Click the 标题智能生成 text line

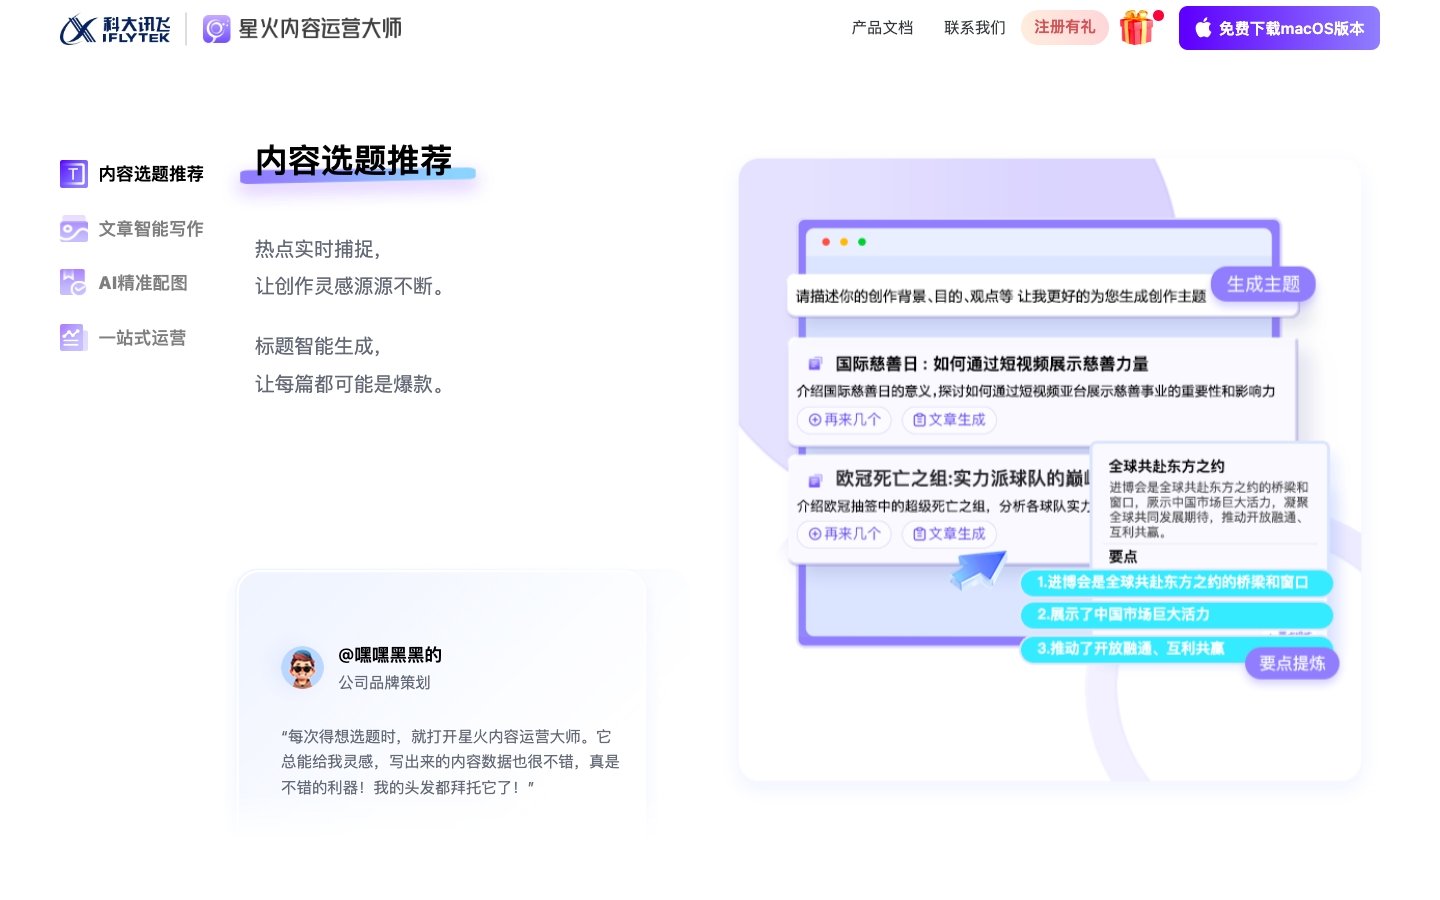318,346
